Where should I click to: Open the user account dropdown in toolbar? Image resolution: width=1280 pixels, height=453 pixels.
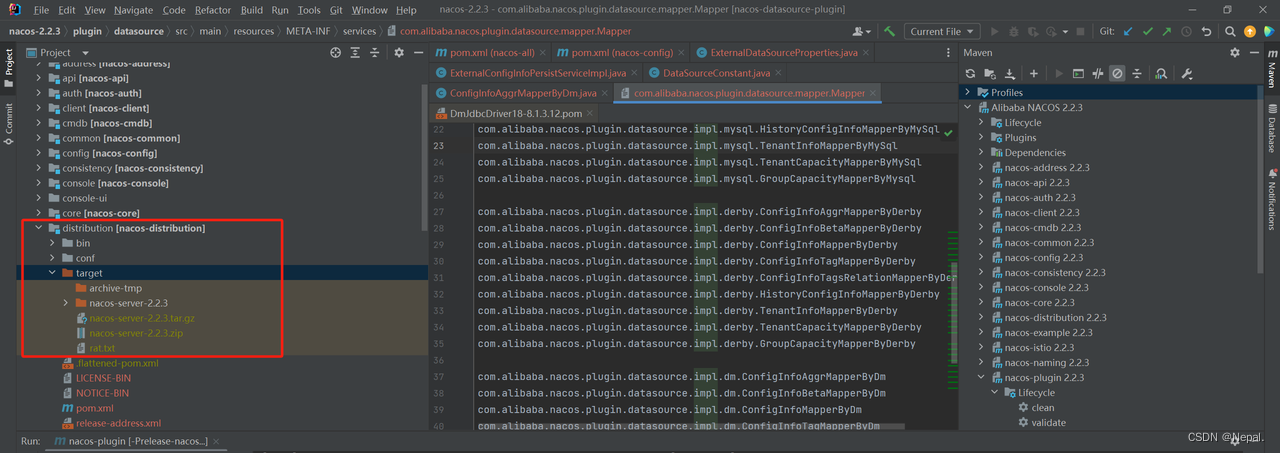[x=861, y=31]
